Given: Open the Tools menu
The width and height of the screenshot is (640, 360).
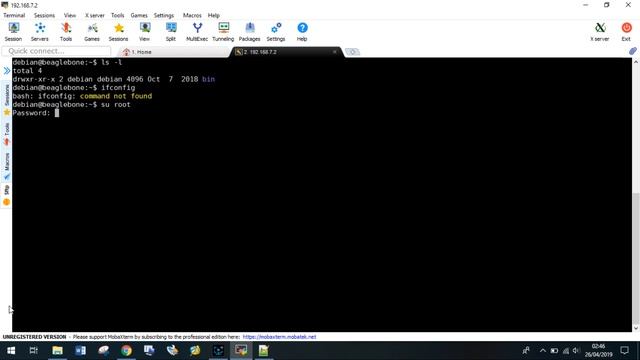Looking at the screenshot, I should [118, 15].
